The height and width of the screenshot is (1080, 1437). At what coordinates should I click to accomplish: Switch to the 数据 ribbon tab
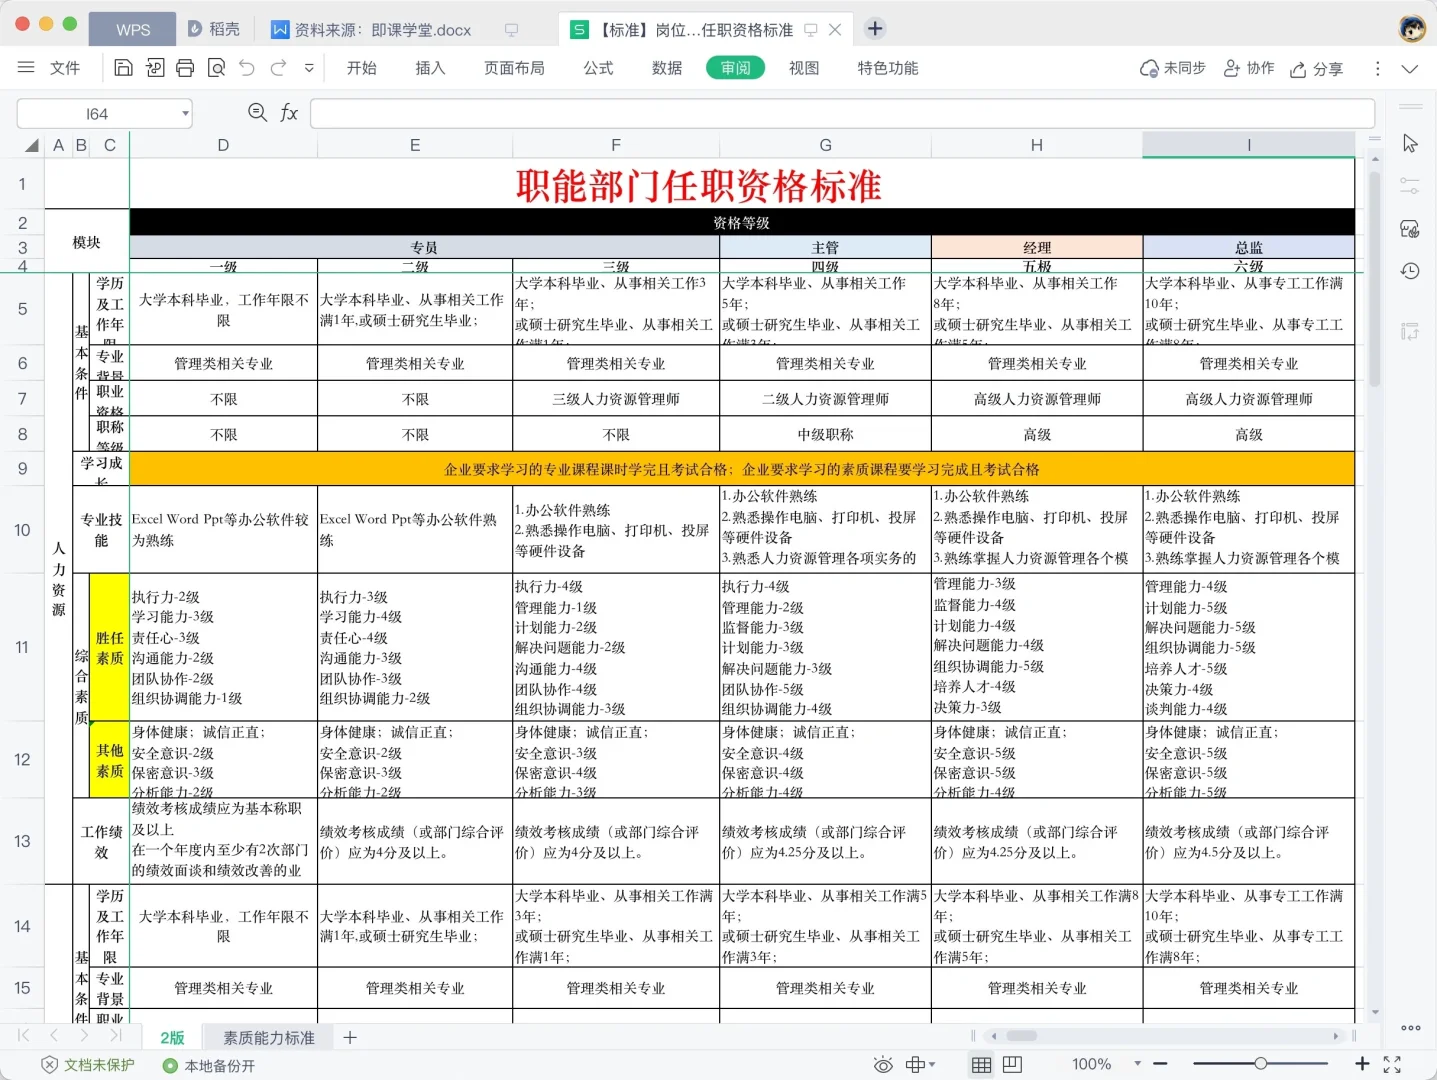pyautogui.click(x=666, y=67)
